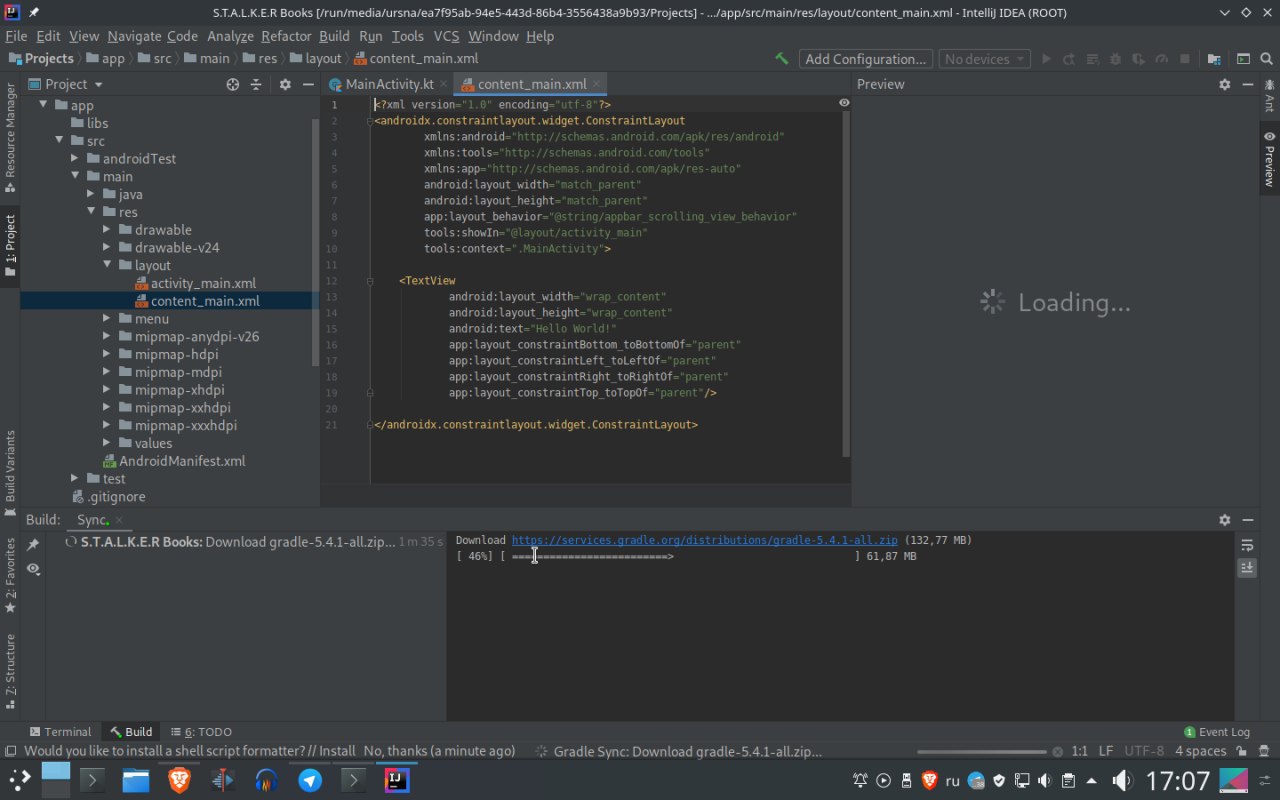Viewport: 1280px width, 800px height.
Task: Open the Terminal tool window button
Action: pos(60,732)
